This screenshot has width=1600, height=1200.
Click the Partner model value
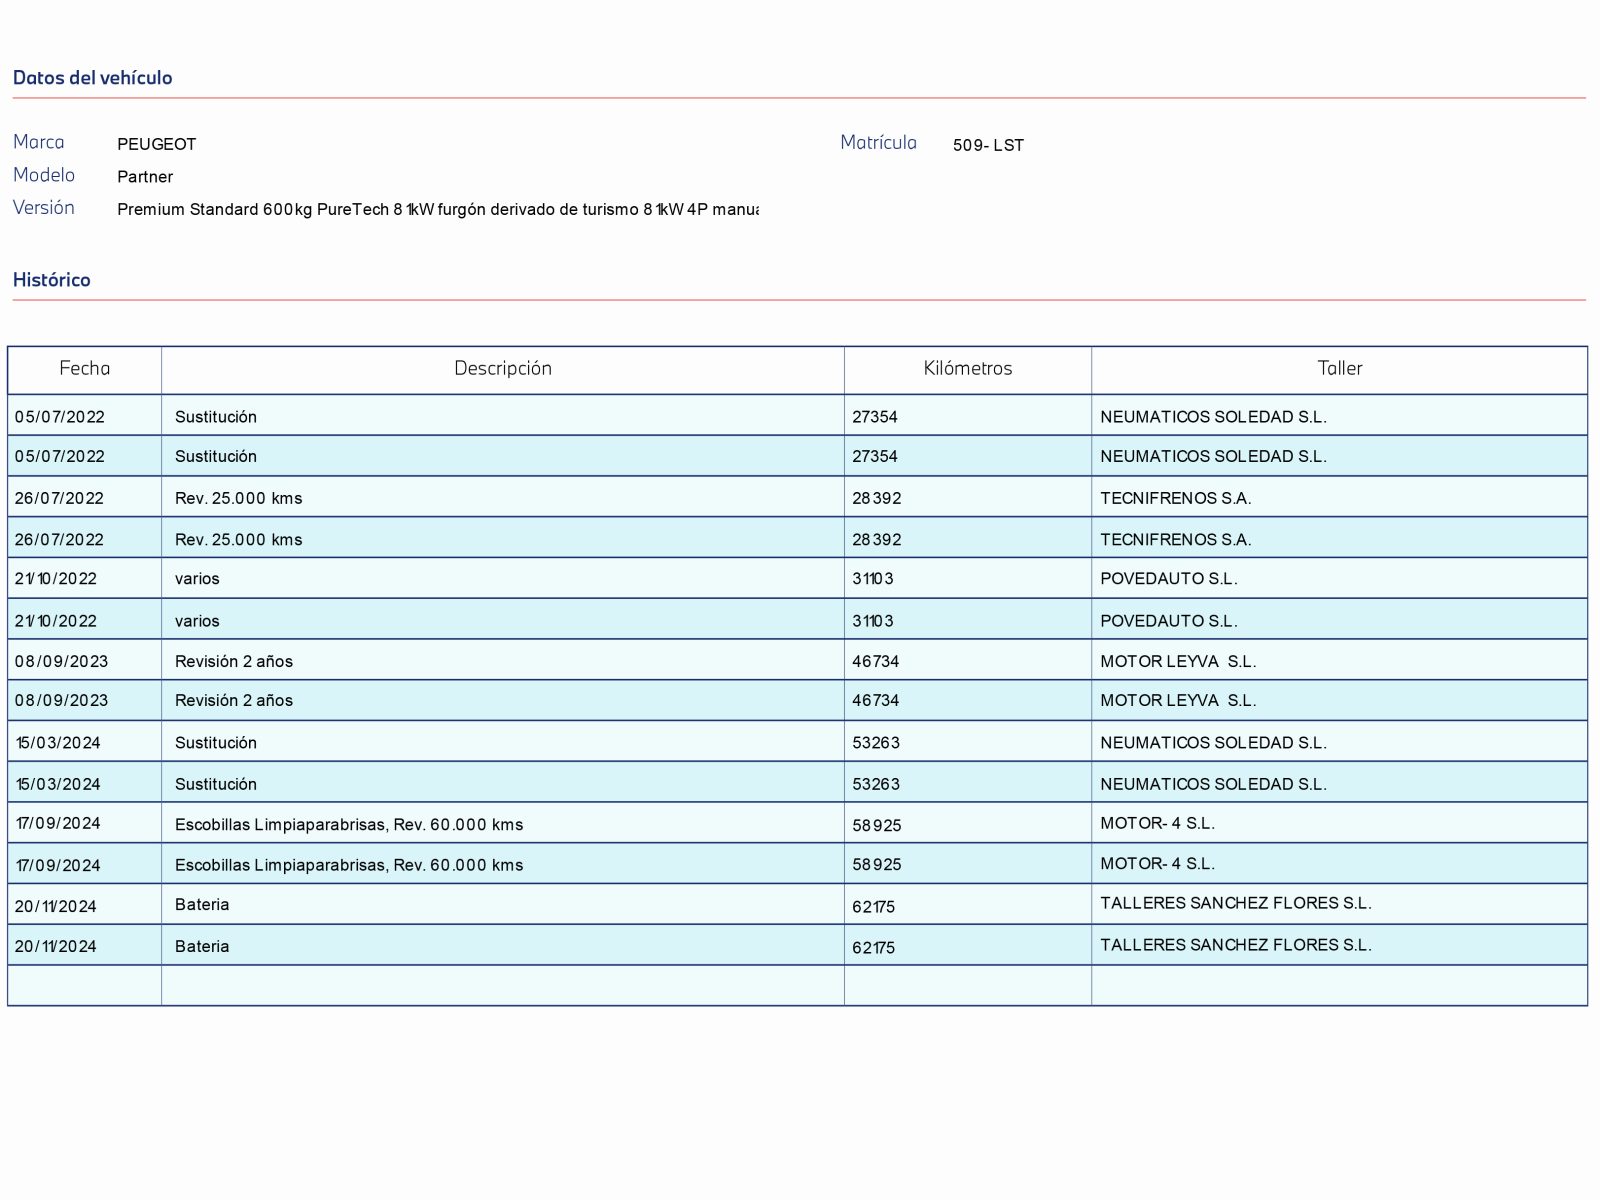tap(145, 177)
